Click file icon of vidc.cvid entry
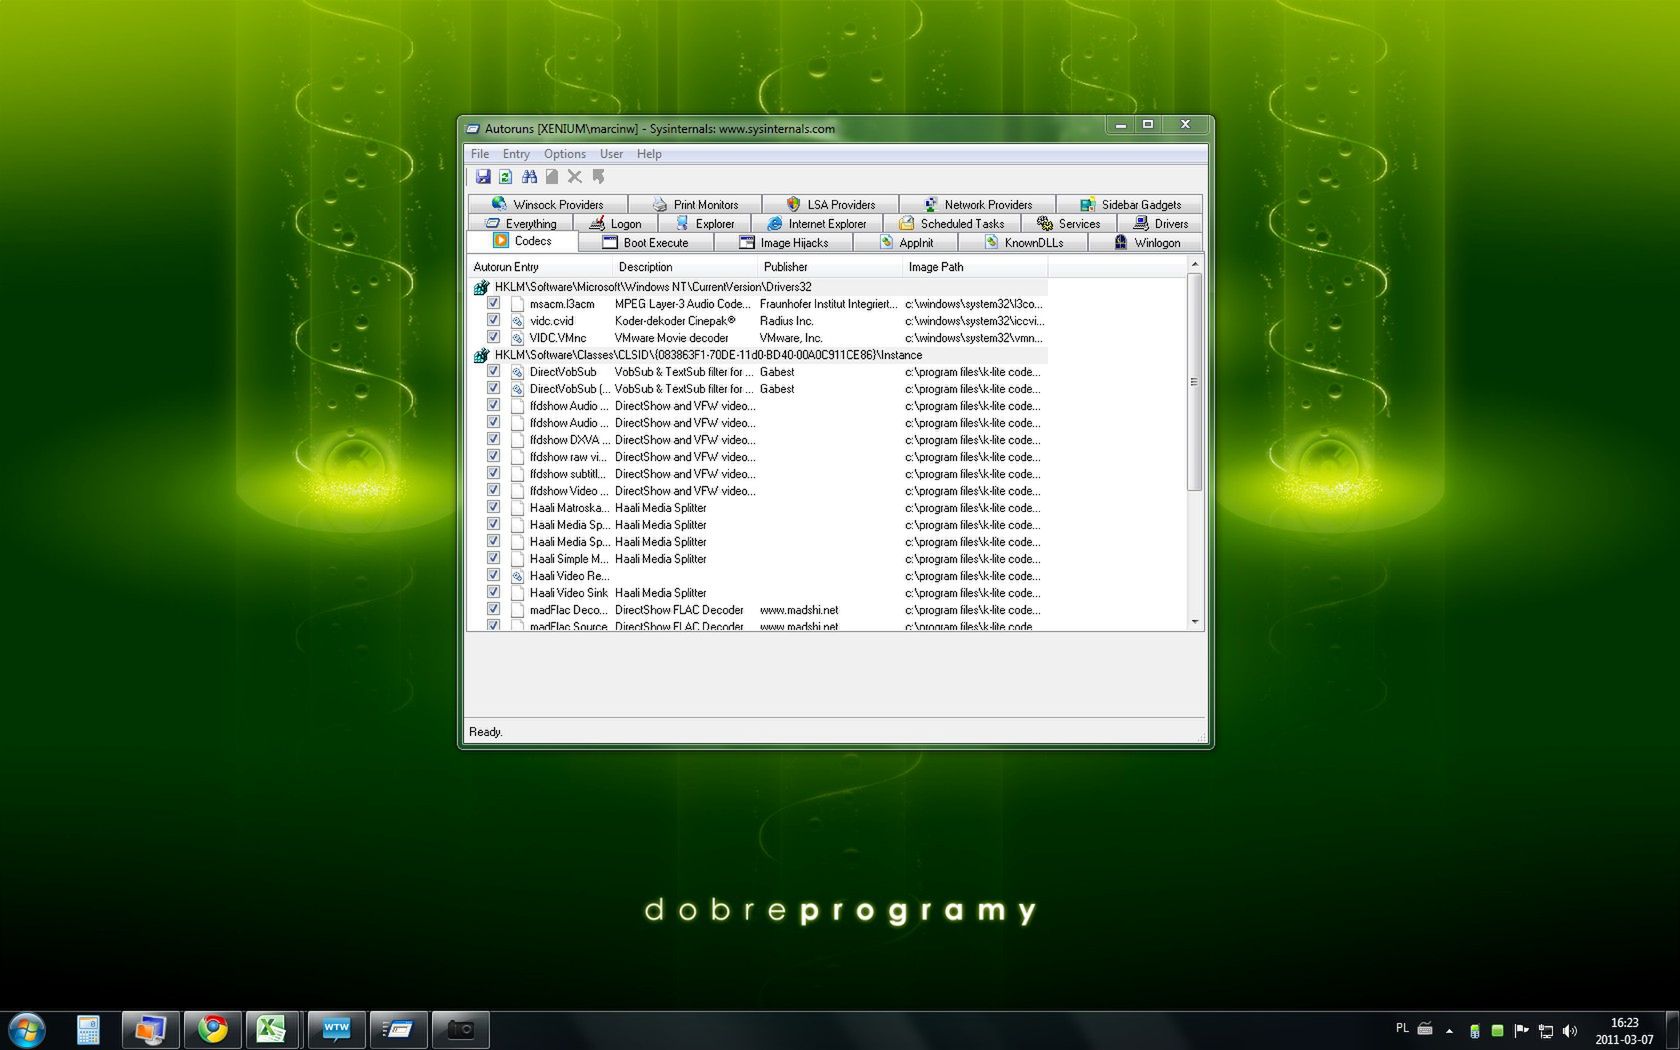1680x1050 pixels. tap(517, 321)
